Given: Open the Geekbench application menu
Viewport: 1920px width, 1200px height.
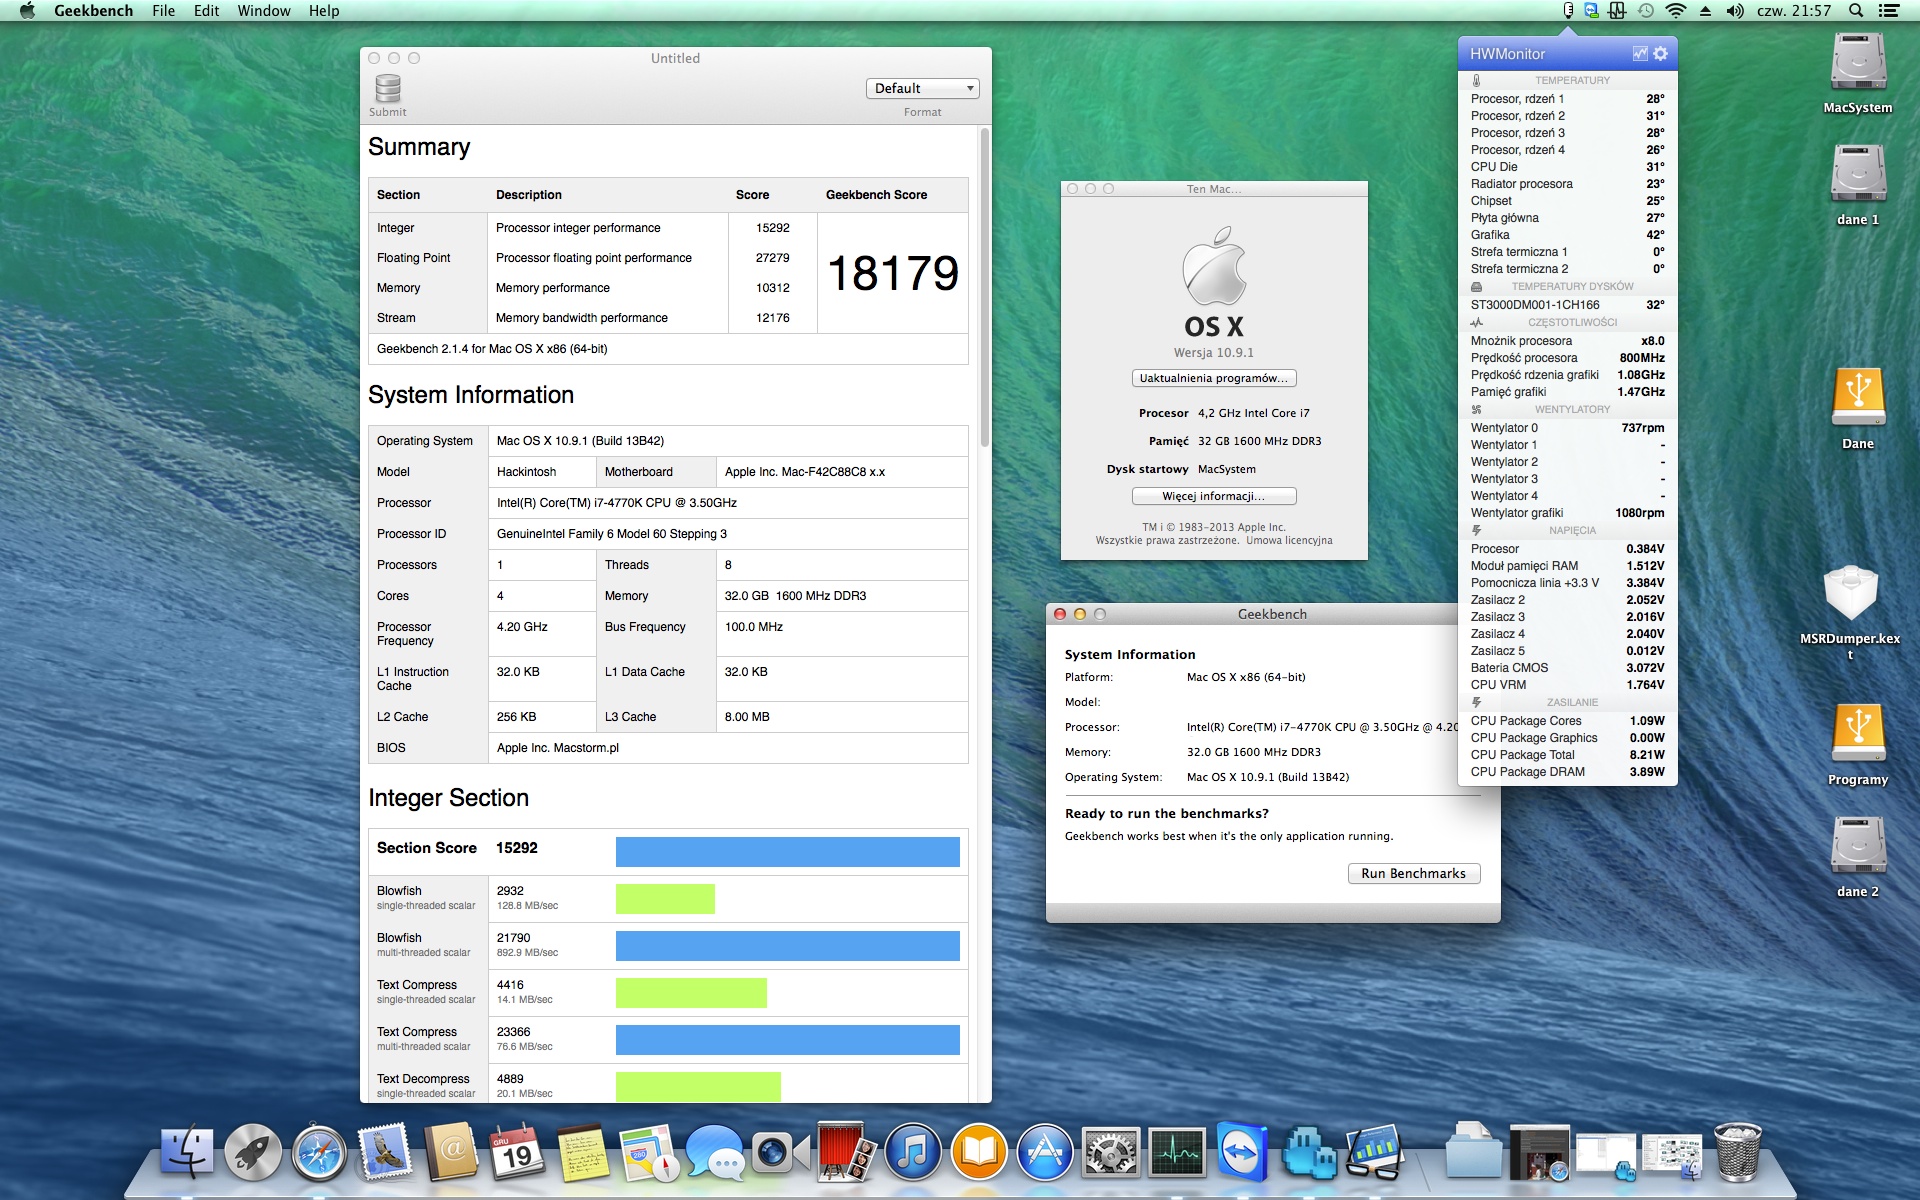Looking at the screenshot, I should click(94, 11).
